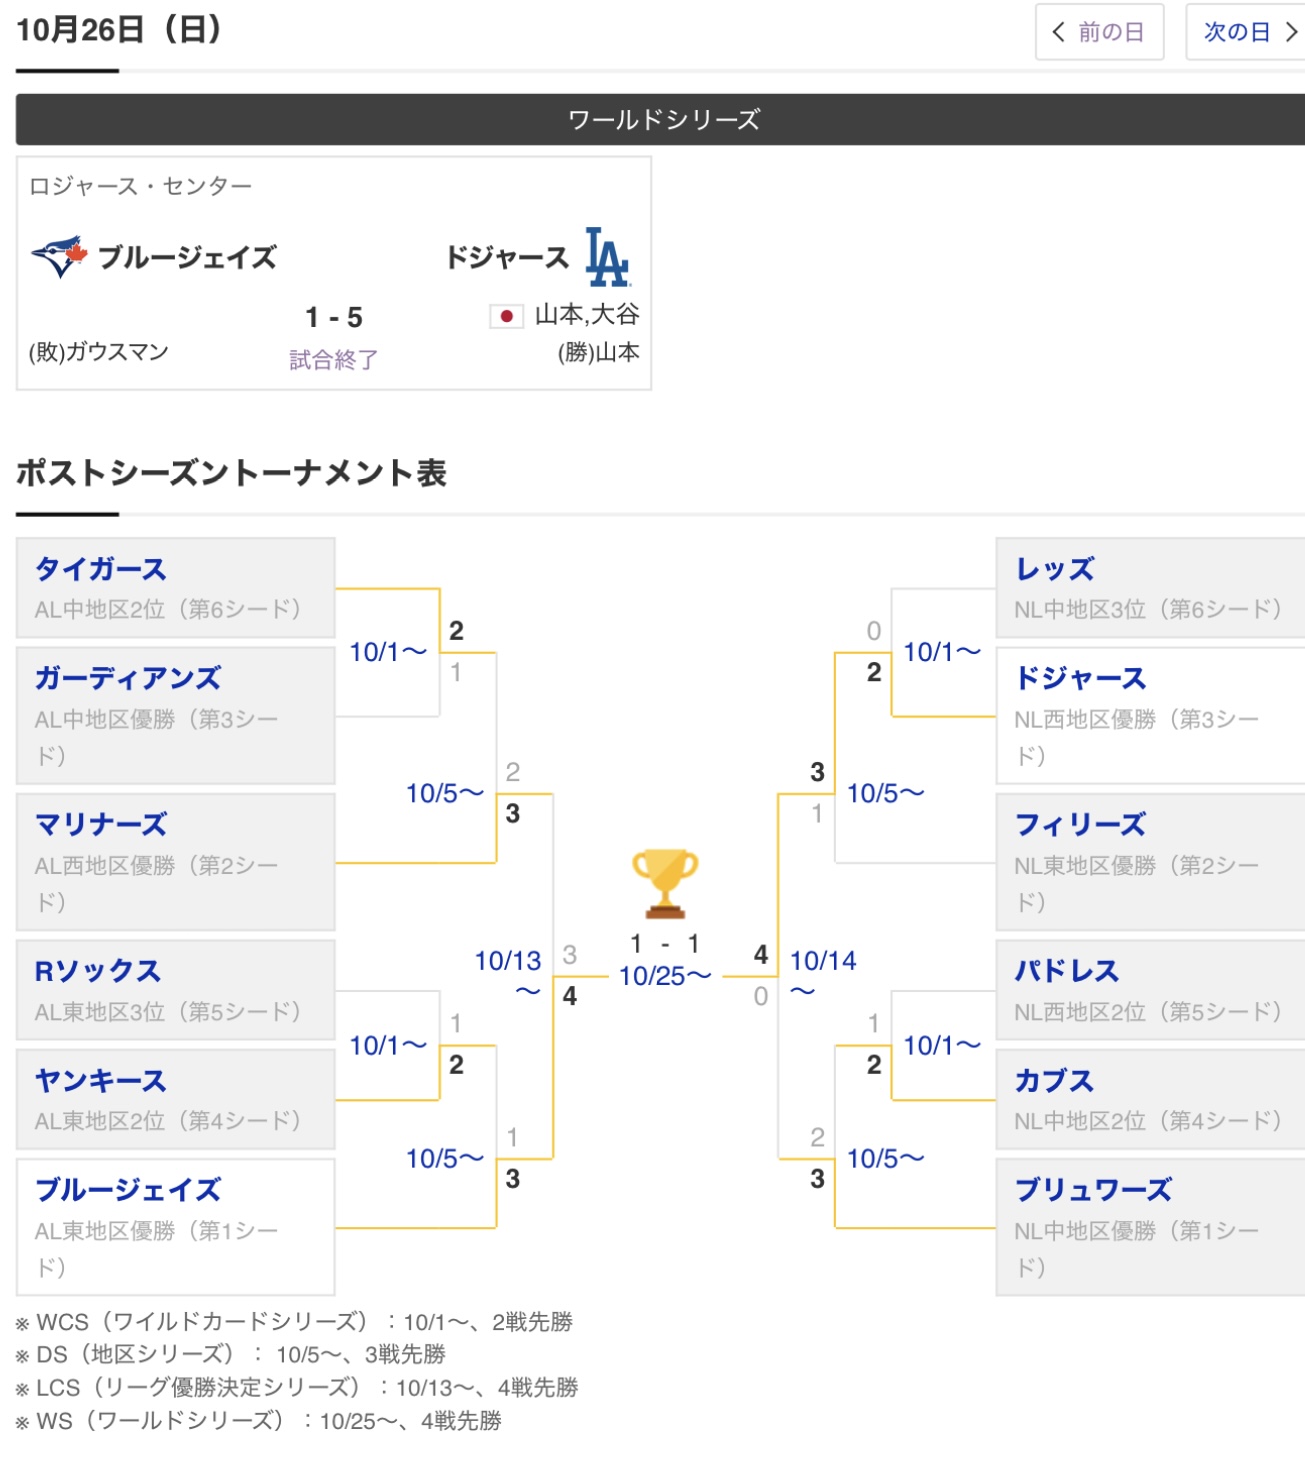This screenshot has width=1305, height=1462.
Task: Open the タイガース team link
Action: 101,569
